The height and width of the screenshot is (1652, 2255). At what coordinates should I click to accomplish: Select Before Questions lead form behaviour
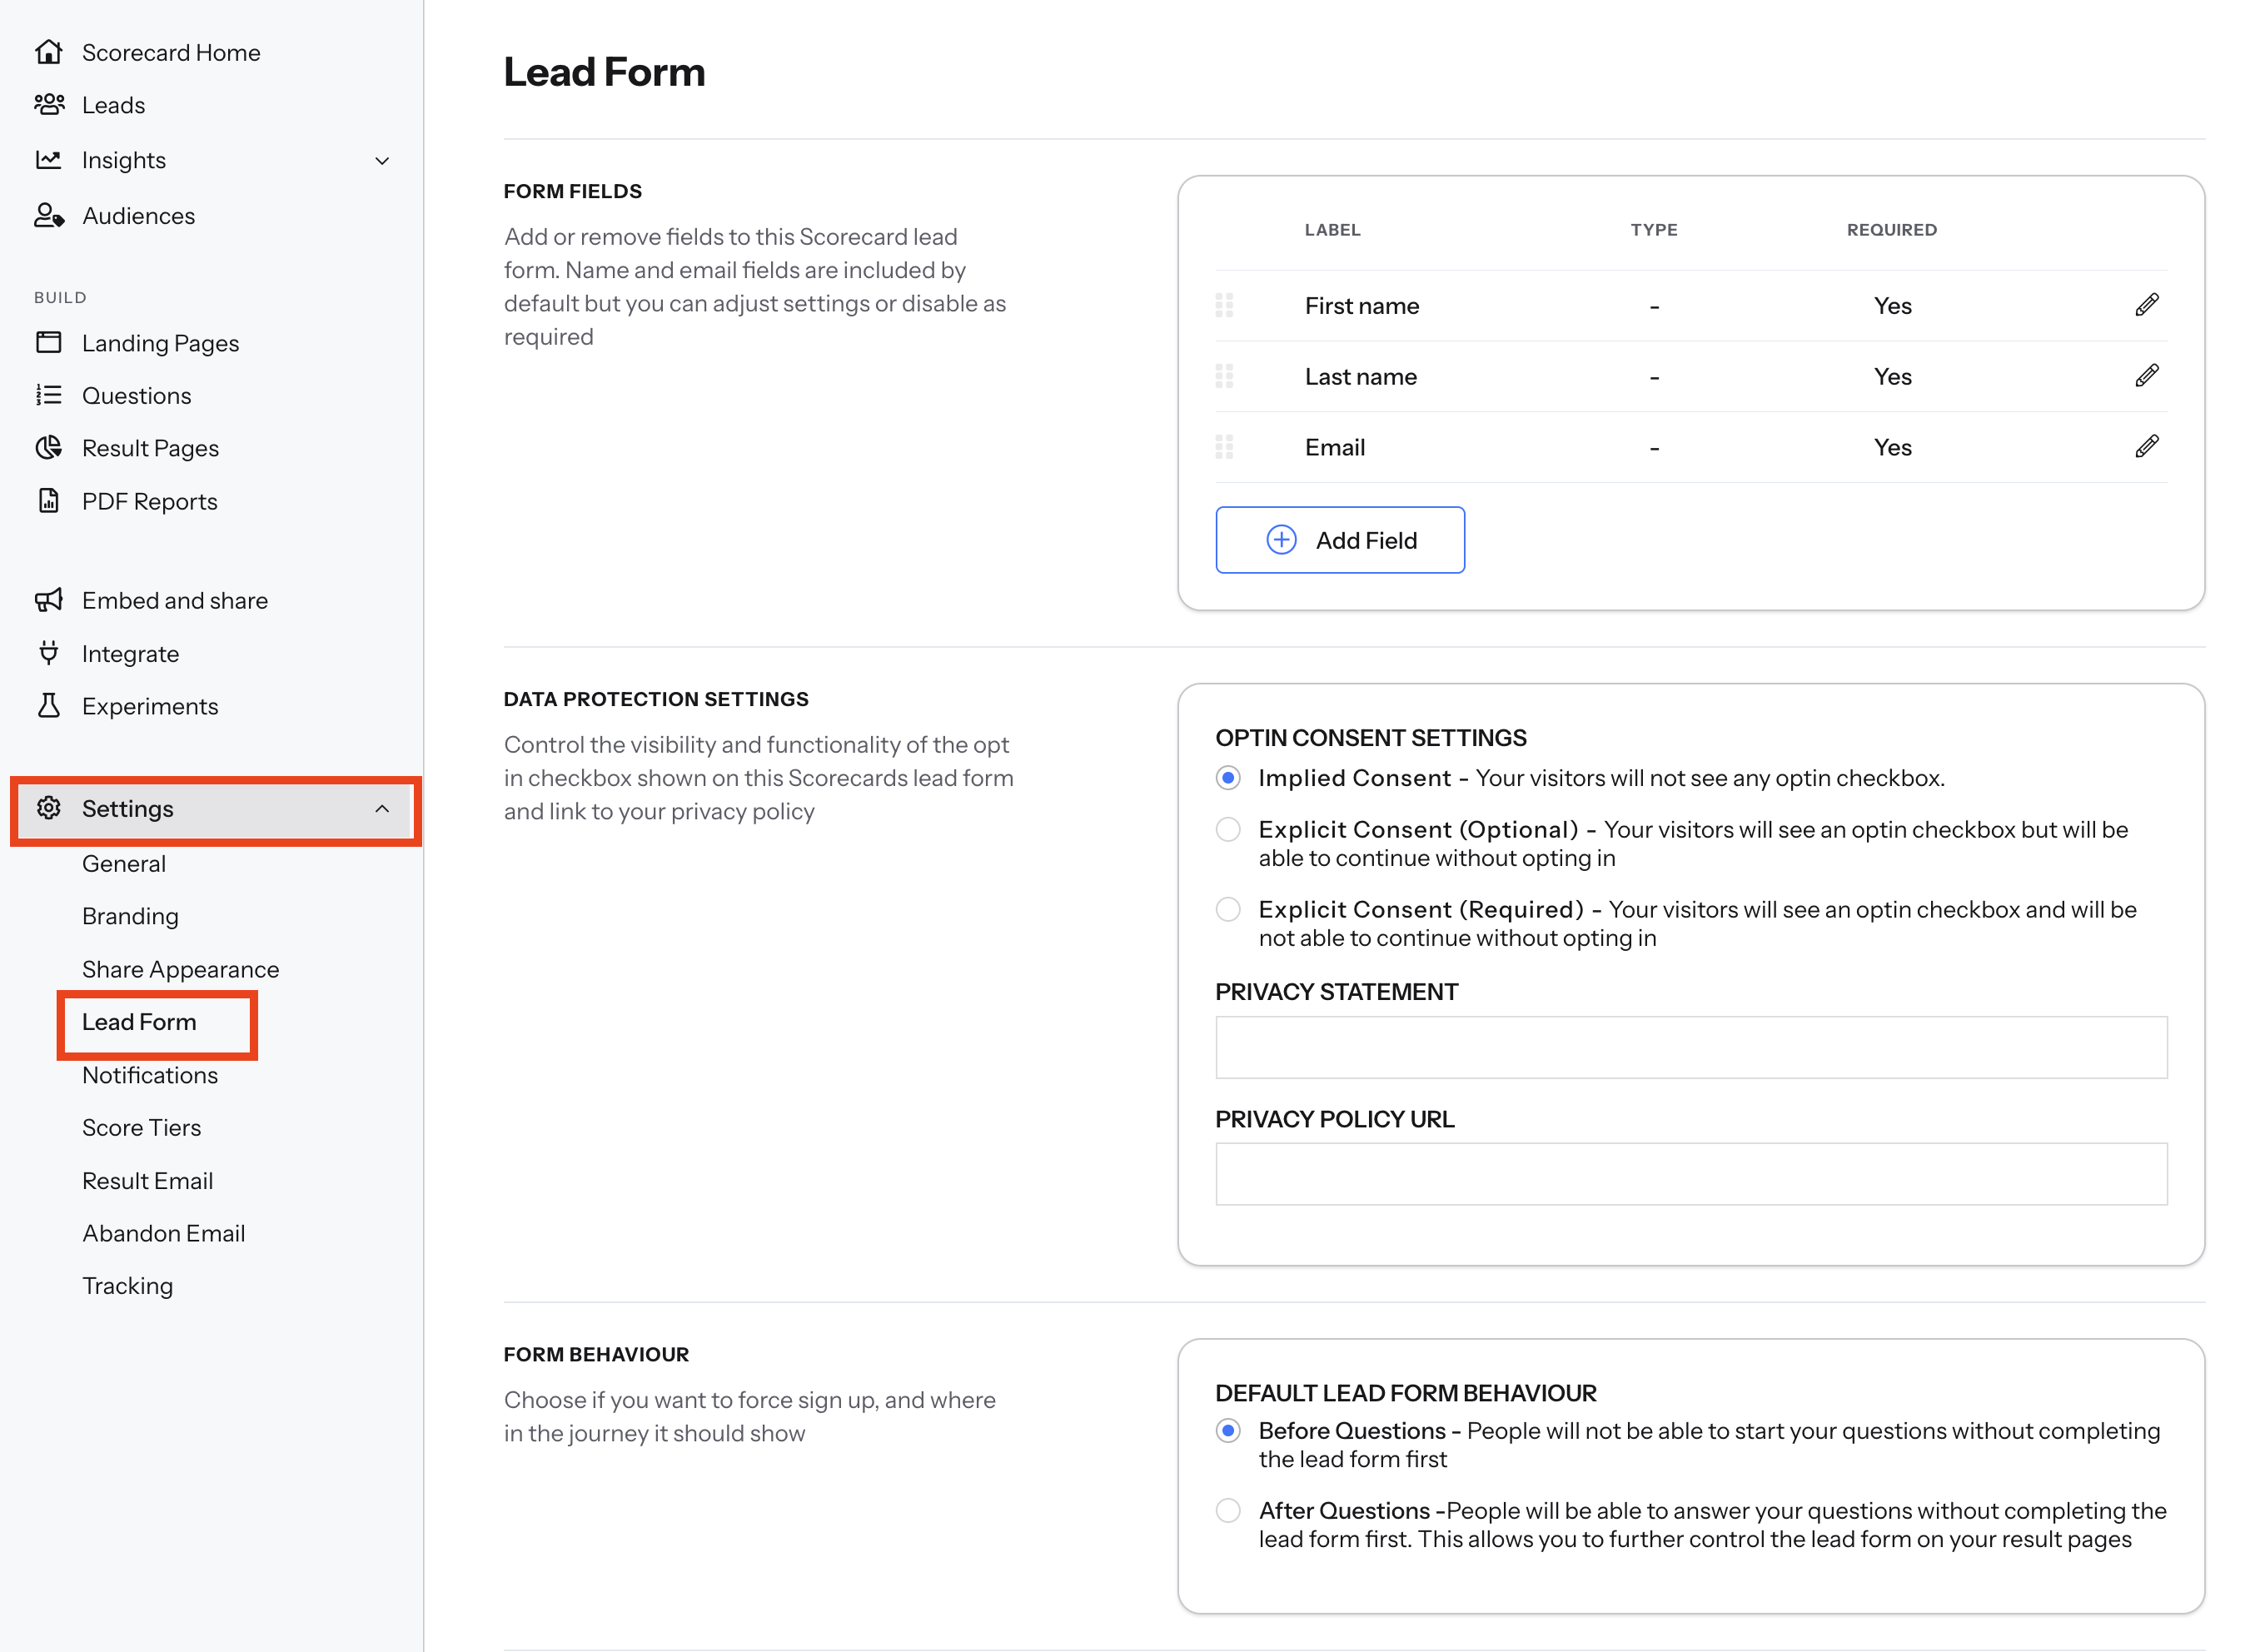point(1228,1431)
